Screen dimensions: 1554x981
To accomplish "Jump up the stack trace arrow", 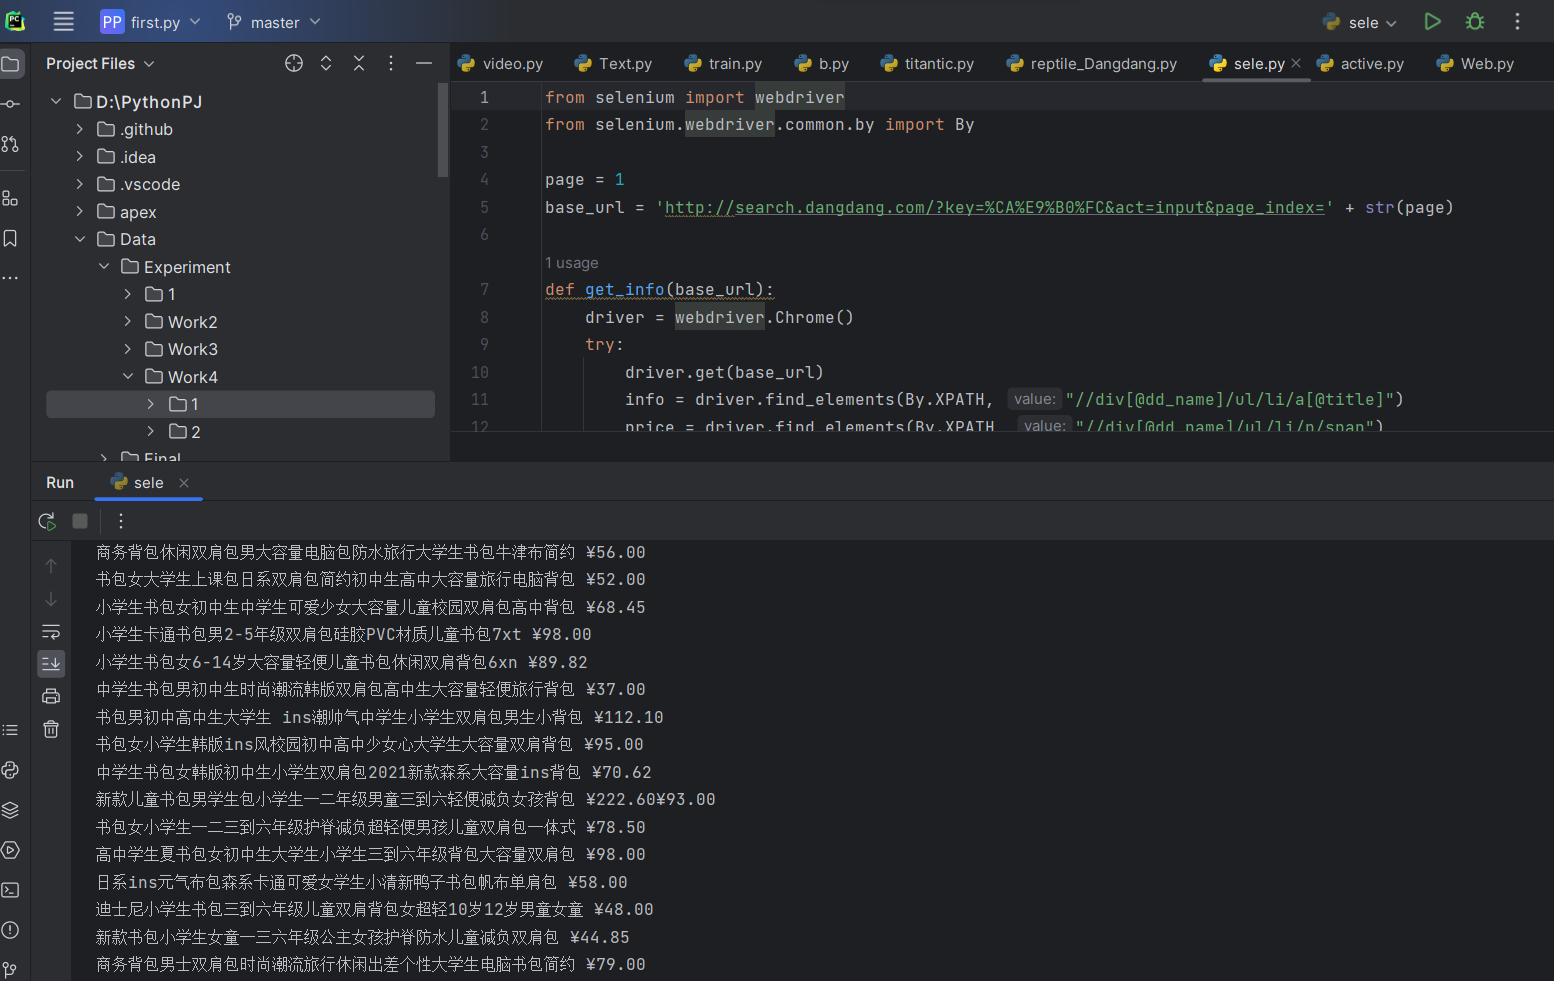I will click(x=51, y=566).
